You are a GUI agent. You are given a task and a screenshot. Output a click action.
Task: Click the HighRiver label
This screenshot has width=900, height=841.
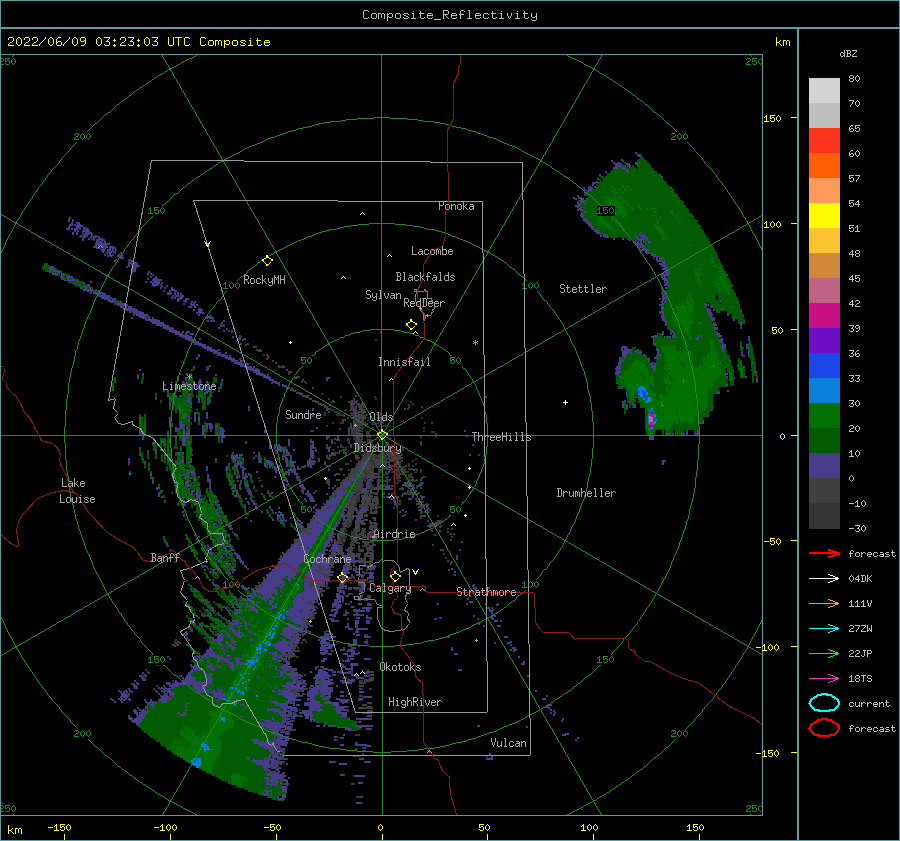(x=415, y=702)
